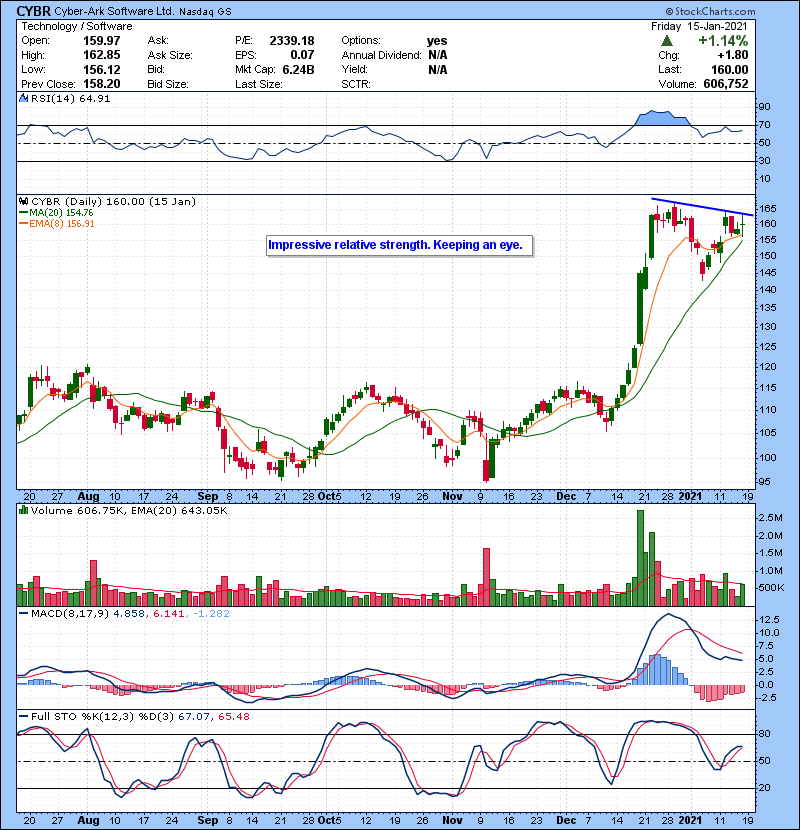800x830 pixels.
Task: Click the Nasdaq GS exchange label
Action: click(x=205, y=12)
